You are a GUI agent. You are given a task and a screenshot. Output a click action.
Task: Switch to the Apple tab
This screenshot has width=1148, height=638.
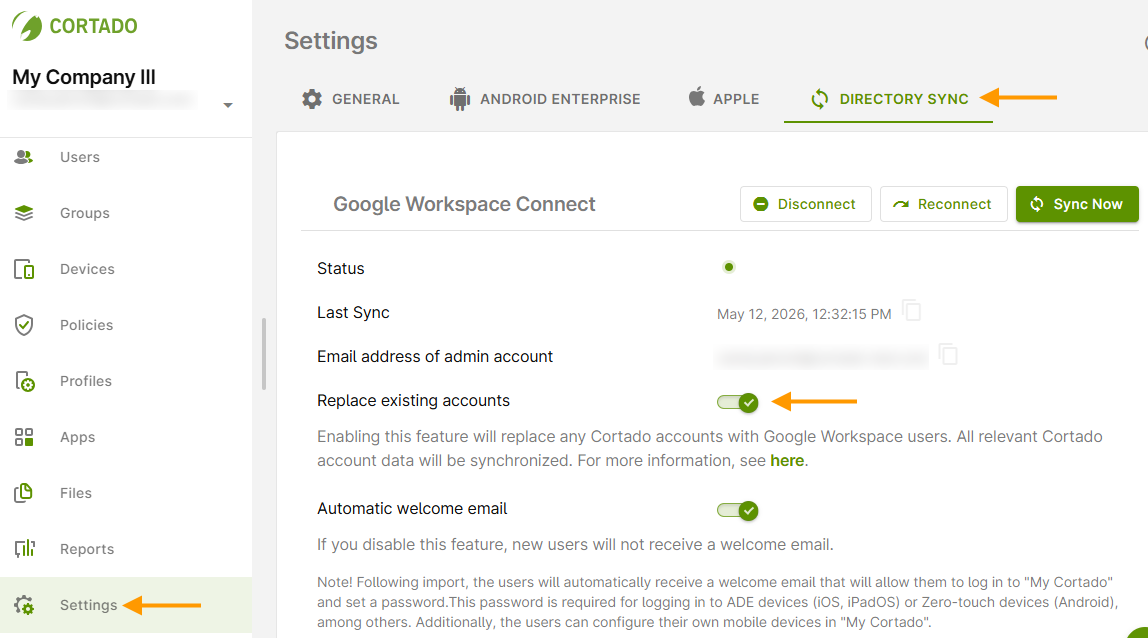[724, 99]
